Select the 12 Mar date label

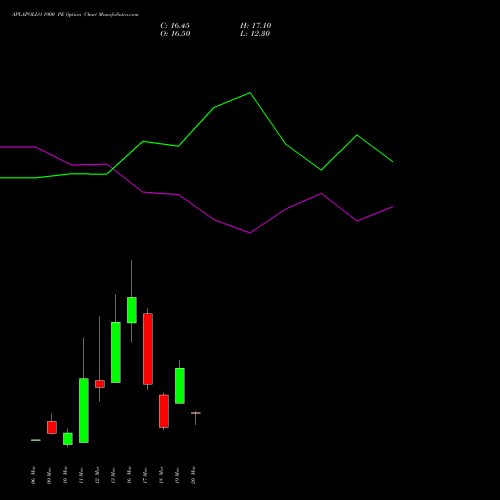point(97,475)
